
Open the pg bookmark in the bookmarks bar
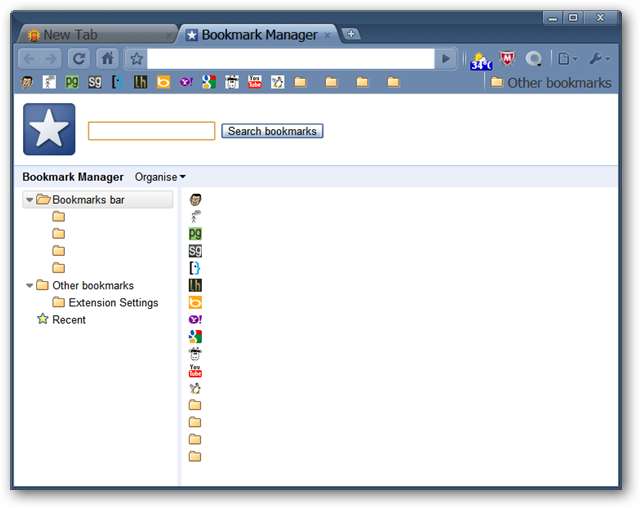coord(72,82)
